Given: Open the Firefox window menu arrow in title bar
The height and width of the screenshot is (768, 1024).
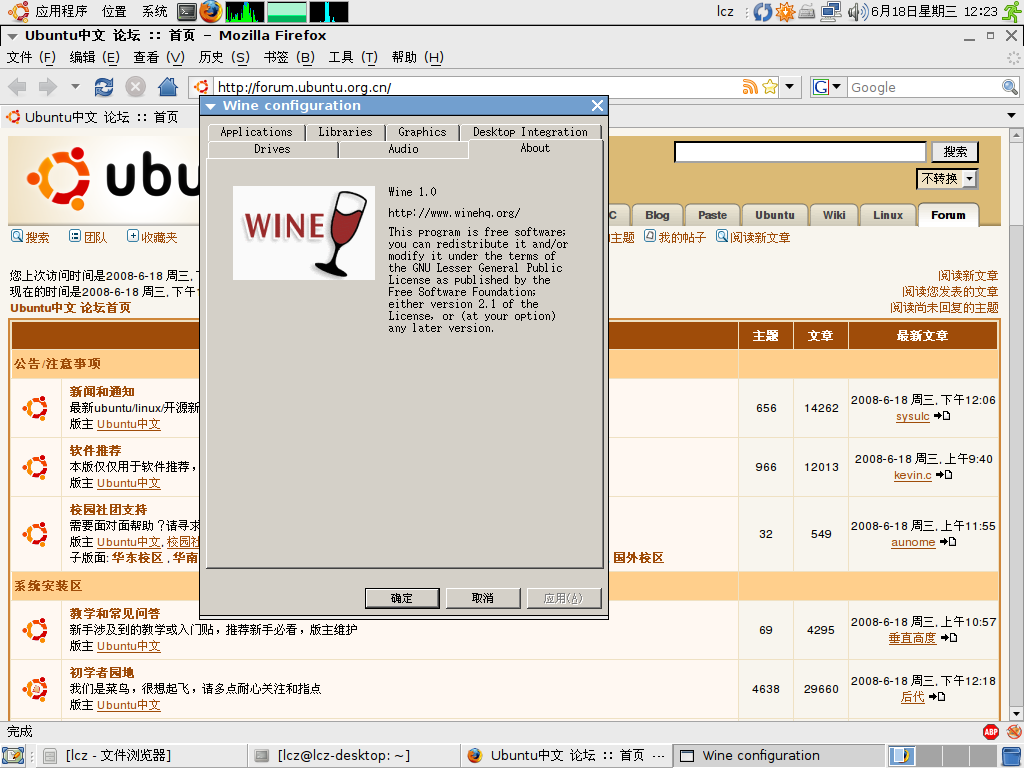Looking at the screenshot, I should [x=12, y=36].
